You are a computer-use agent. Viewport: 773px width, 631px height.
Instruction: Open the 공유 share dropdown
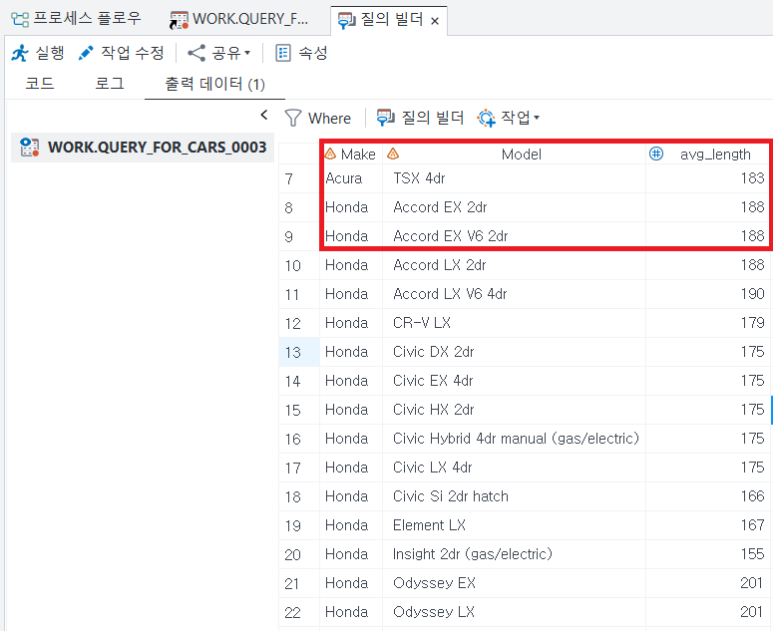pos(219,53)
